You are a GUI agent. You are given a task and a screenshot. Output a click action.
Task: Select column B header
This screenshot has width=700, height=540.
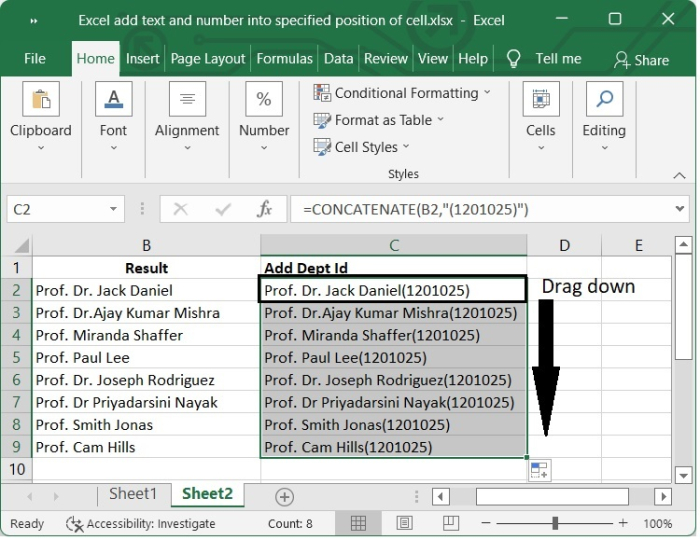tap(146, 245)
